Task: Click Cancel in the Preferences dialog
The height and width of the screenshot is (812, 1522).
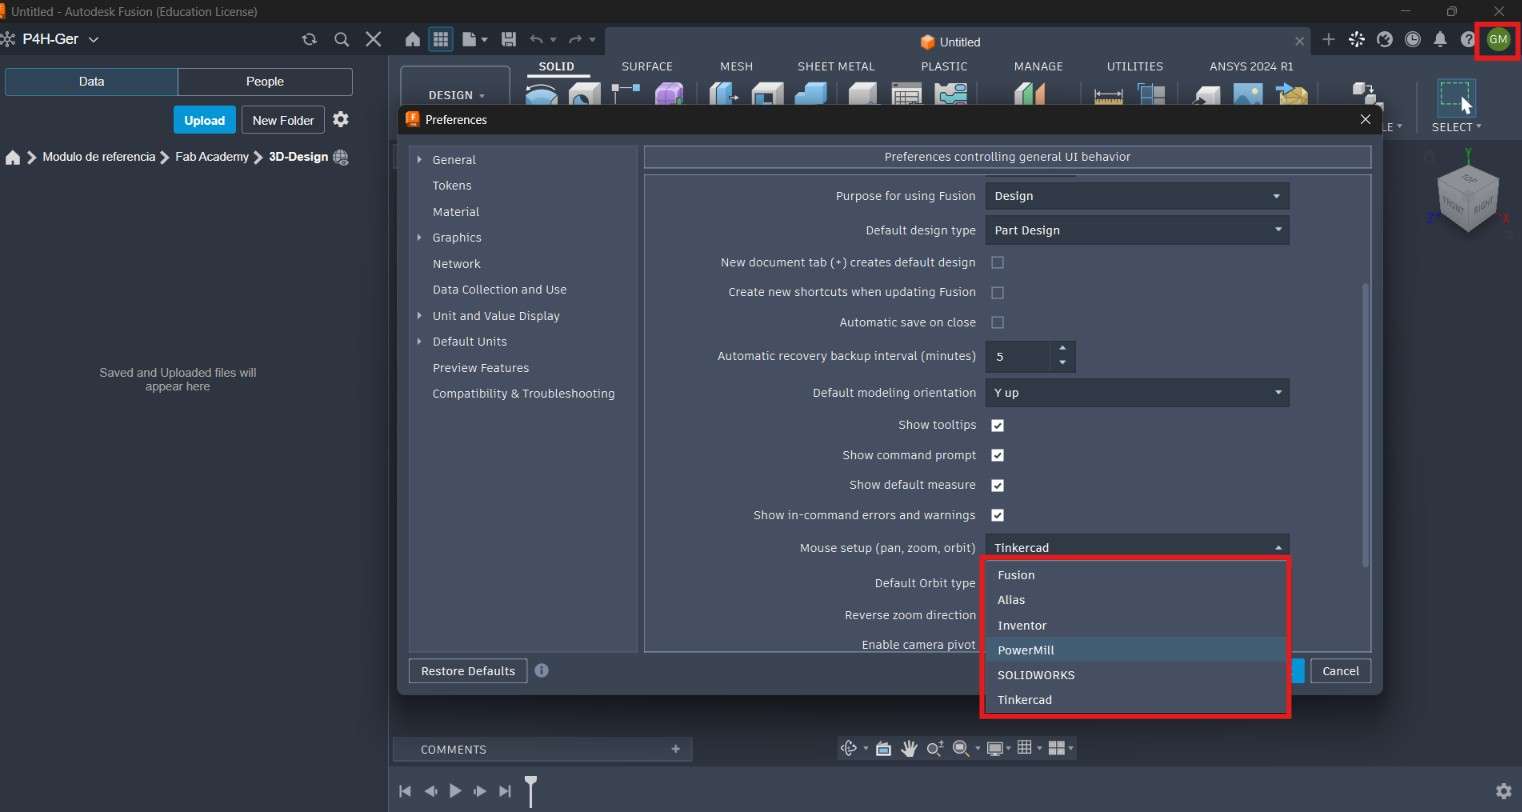Action: 1341,671
